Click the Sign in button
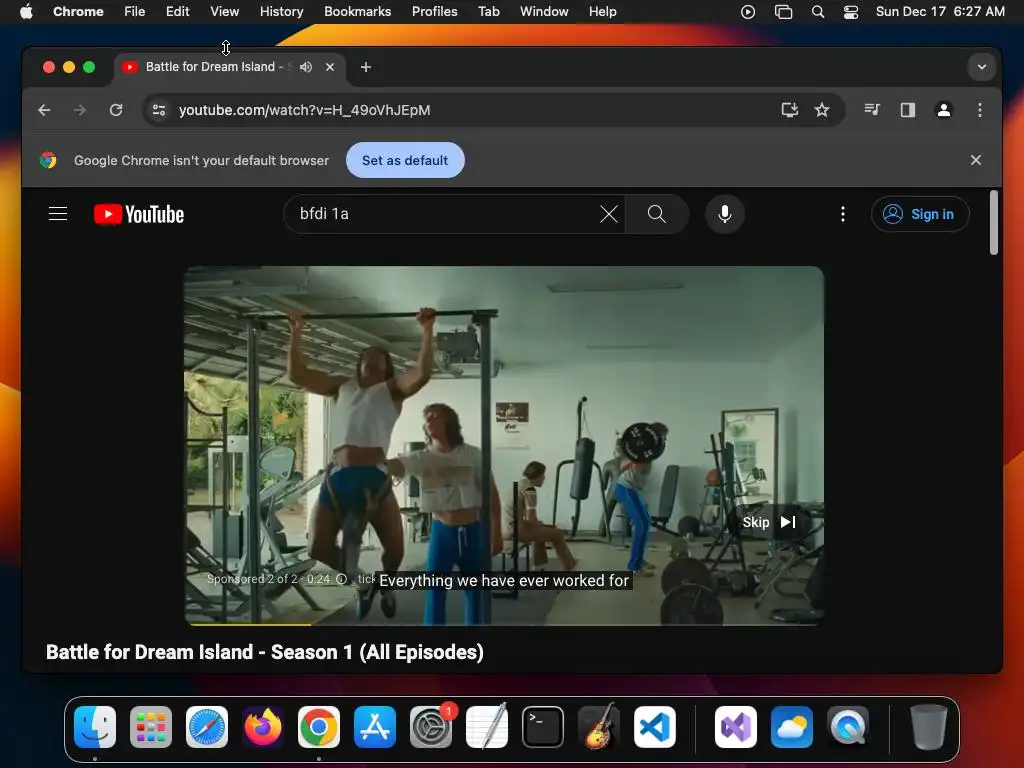Screen dimensions: 1024x768 [920, 214]
